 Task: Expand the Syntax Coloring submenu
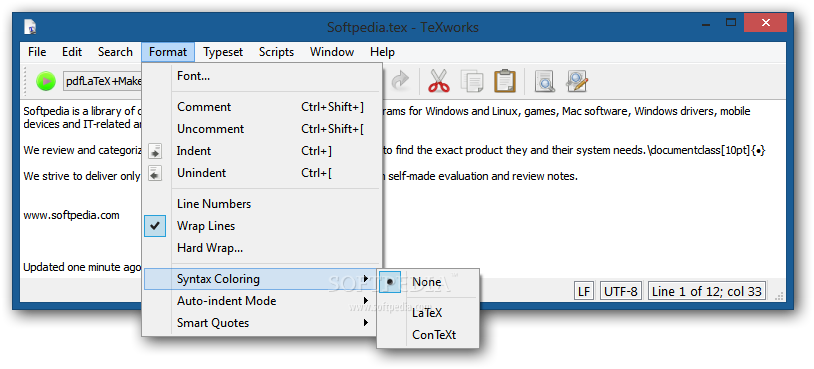(262, 279)
